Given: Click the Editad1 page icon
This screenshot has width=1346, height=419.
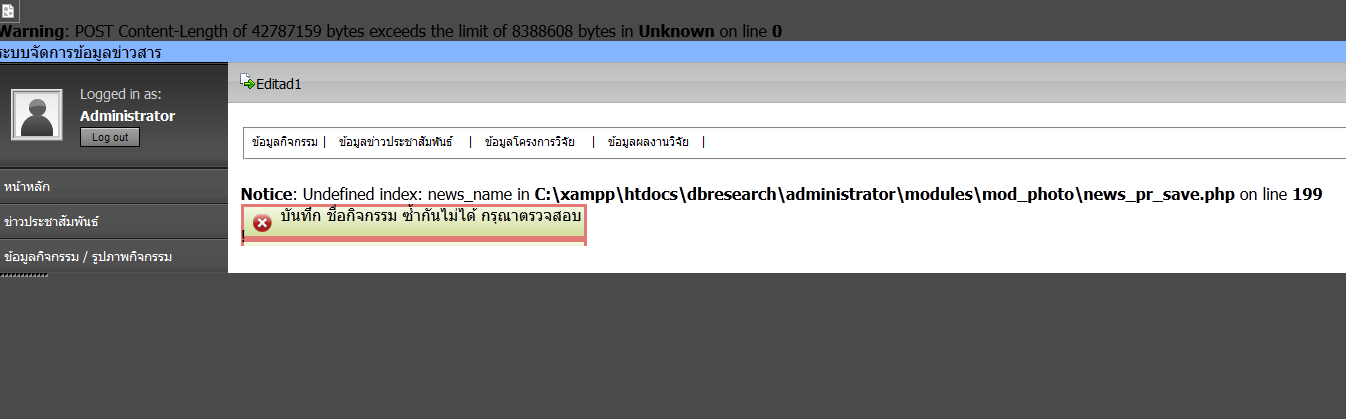Looking at the screenshot, I should (248, 82).
